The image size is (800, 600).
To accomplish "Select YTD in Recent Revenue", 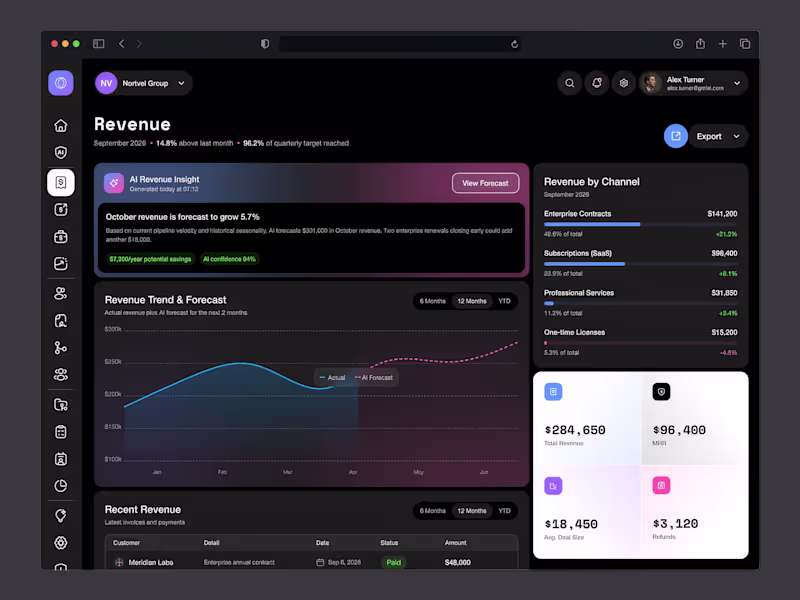I will (x=504, y=511).
